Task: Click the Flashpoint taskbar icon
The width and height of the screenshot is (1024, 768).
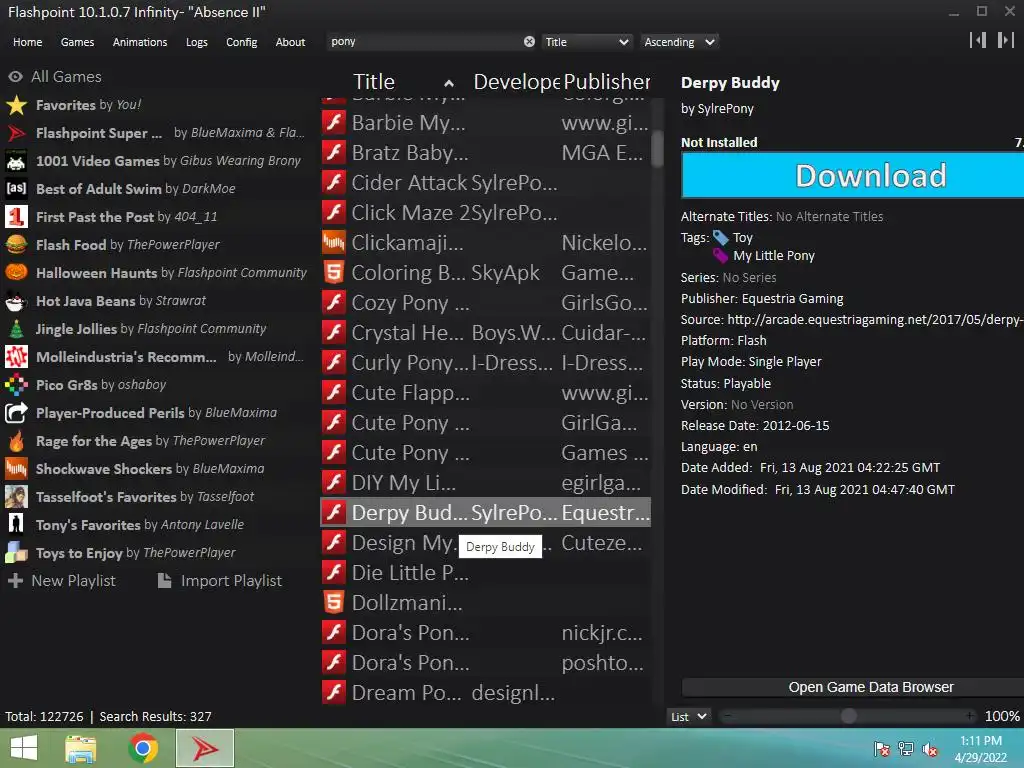Action: (205, 748)
